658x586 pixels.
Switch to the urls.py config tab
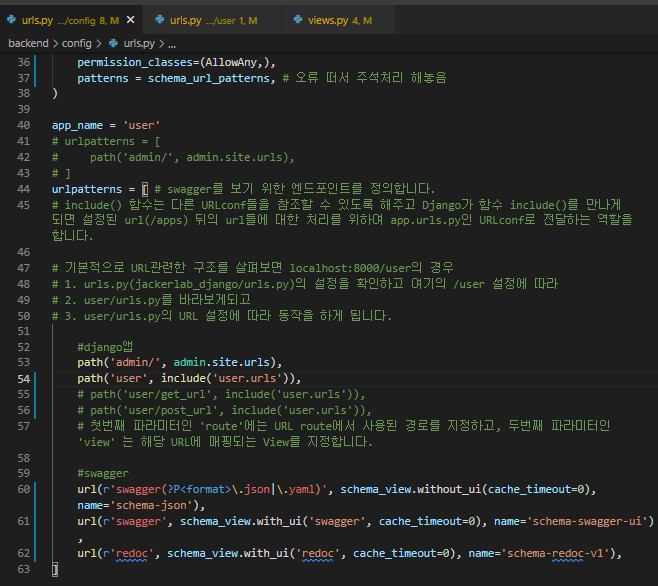[70, 20]
